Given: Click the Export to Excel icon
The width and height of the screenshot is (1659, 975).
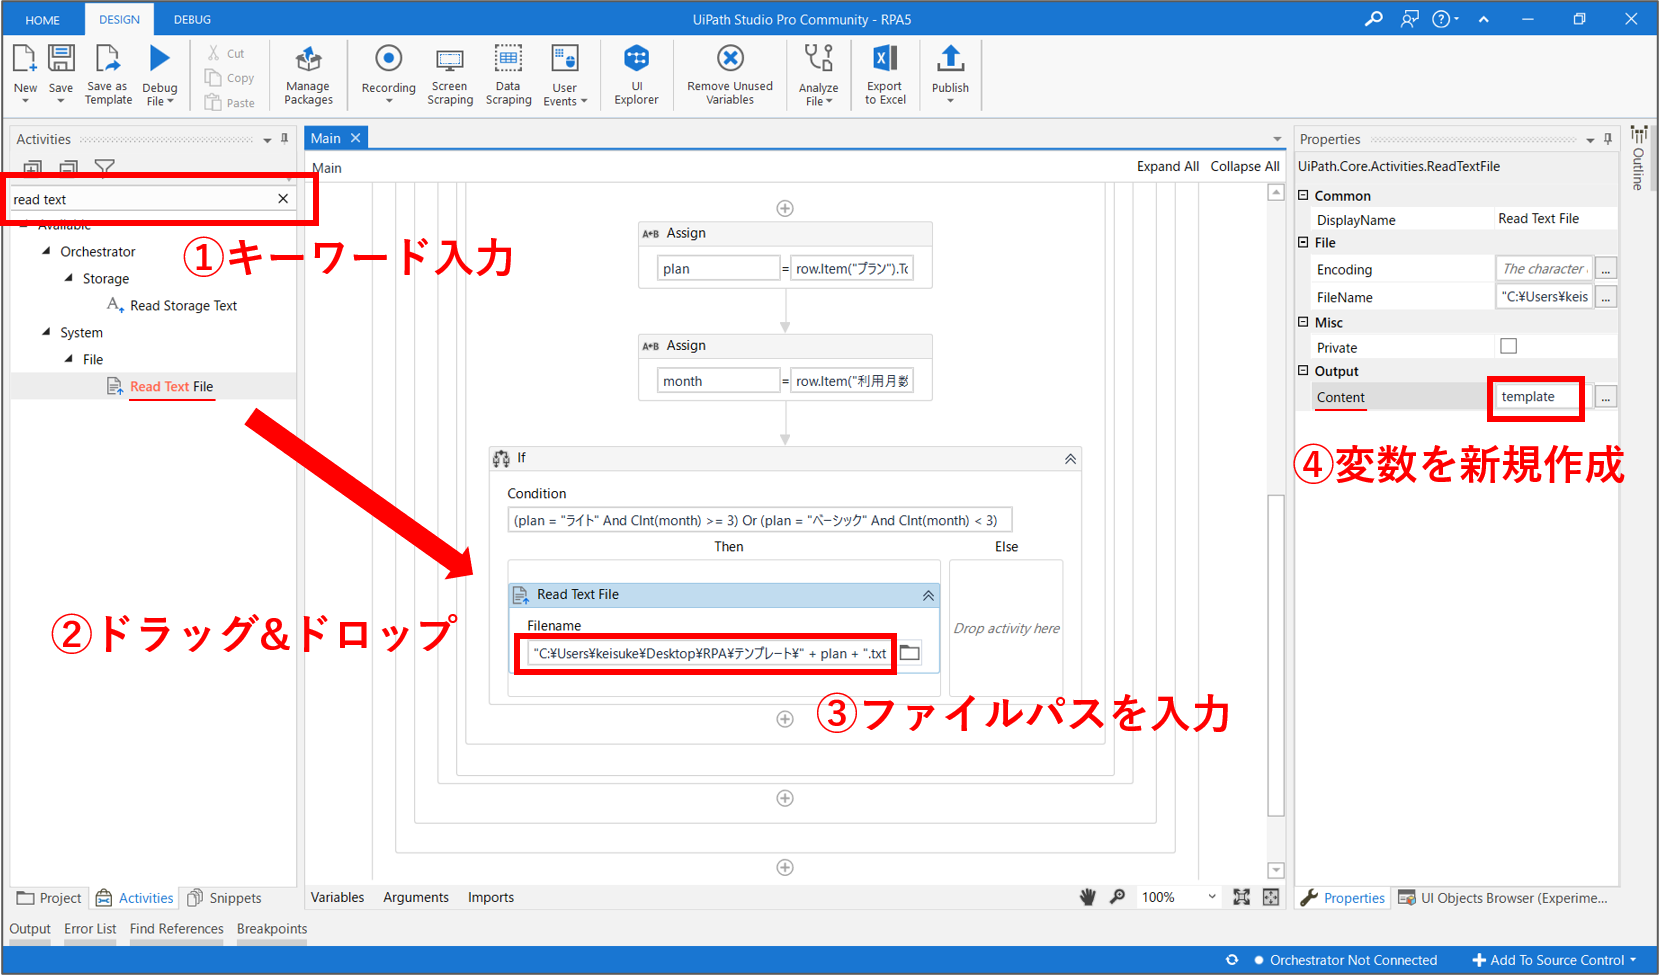Looking at the screenshot, I should click(x=885, y=60).
